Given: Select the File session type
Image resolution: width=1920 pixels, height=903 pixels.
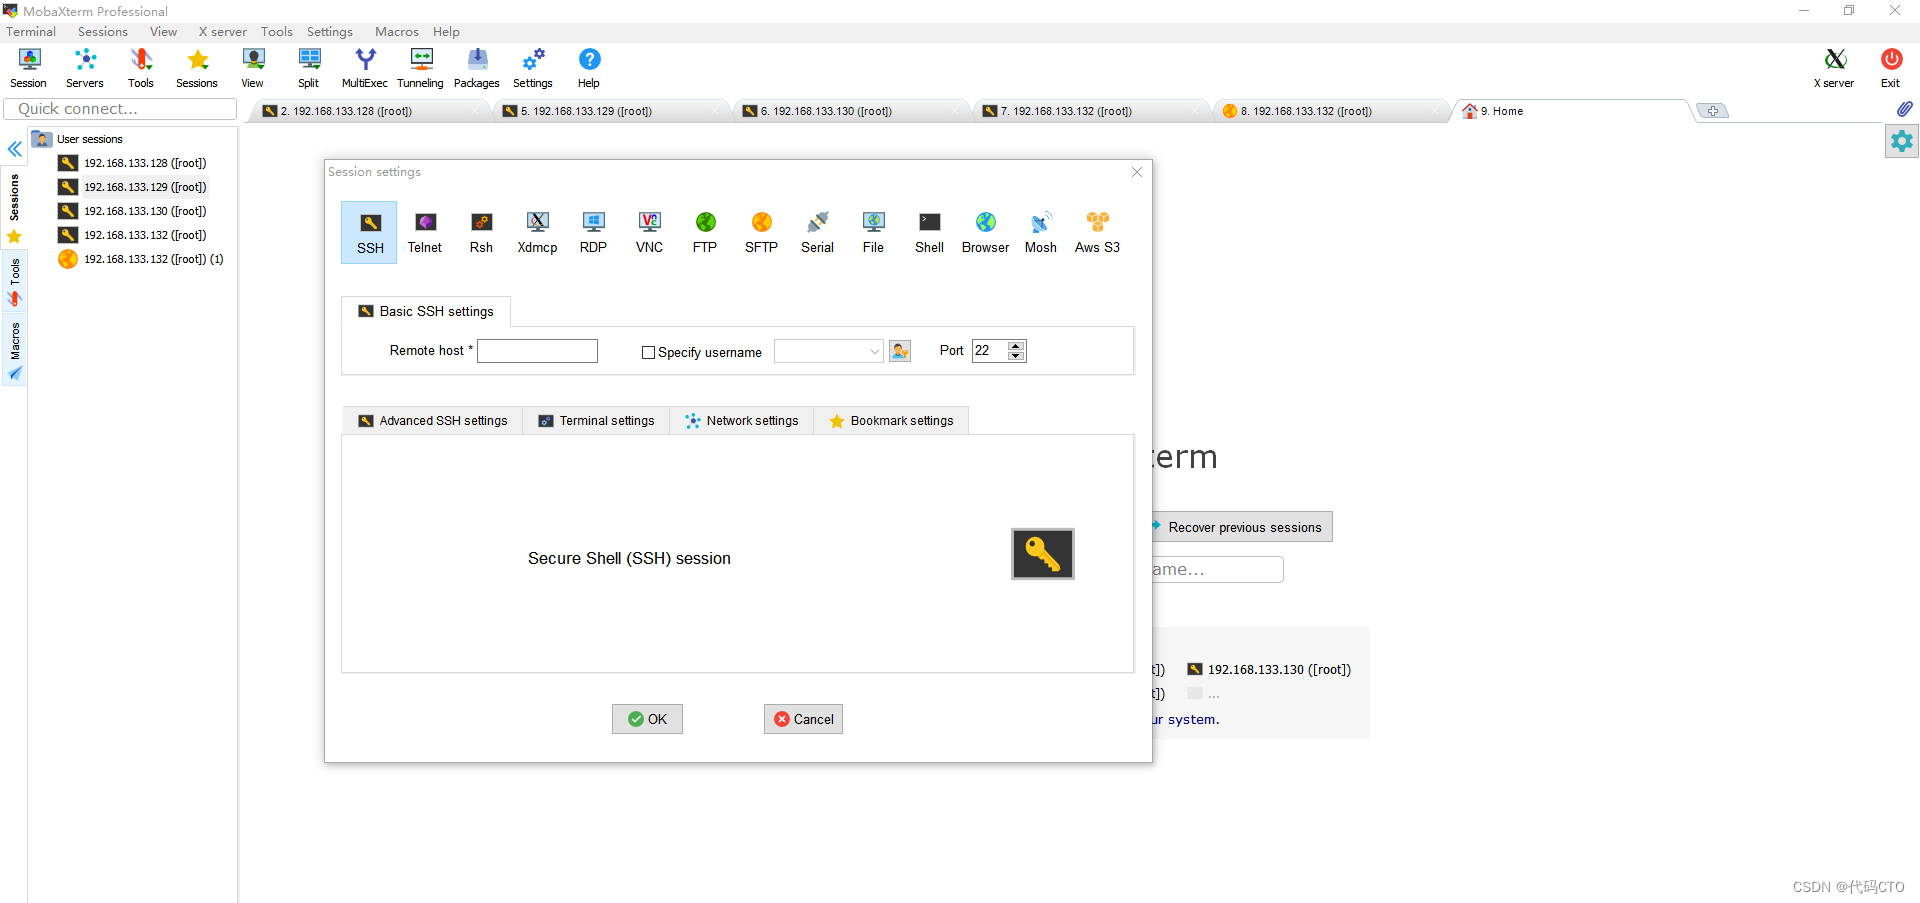Looking at the screenshot, I should point(873,233).
